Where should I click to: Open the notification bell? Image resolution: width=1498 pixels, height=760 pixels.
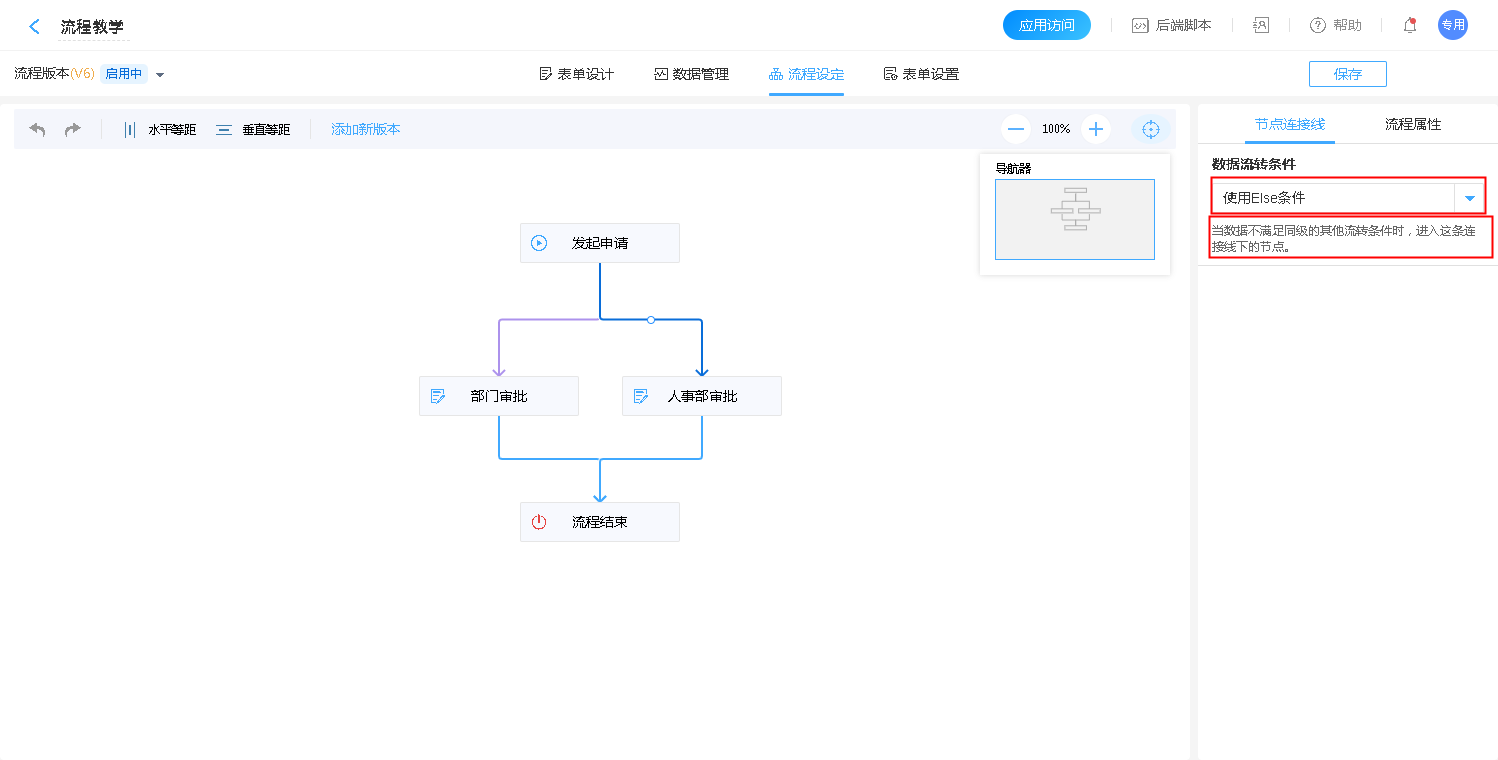1410,26
